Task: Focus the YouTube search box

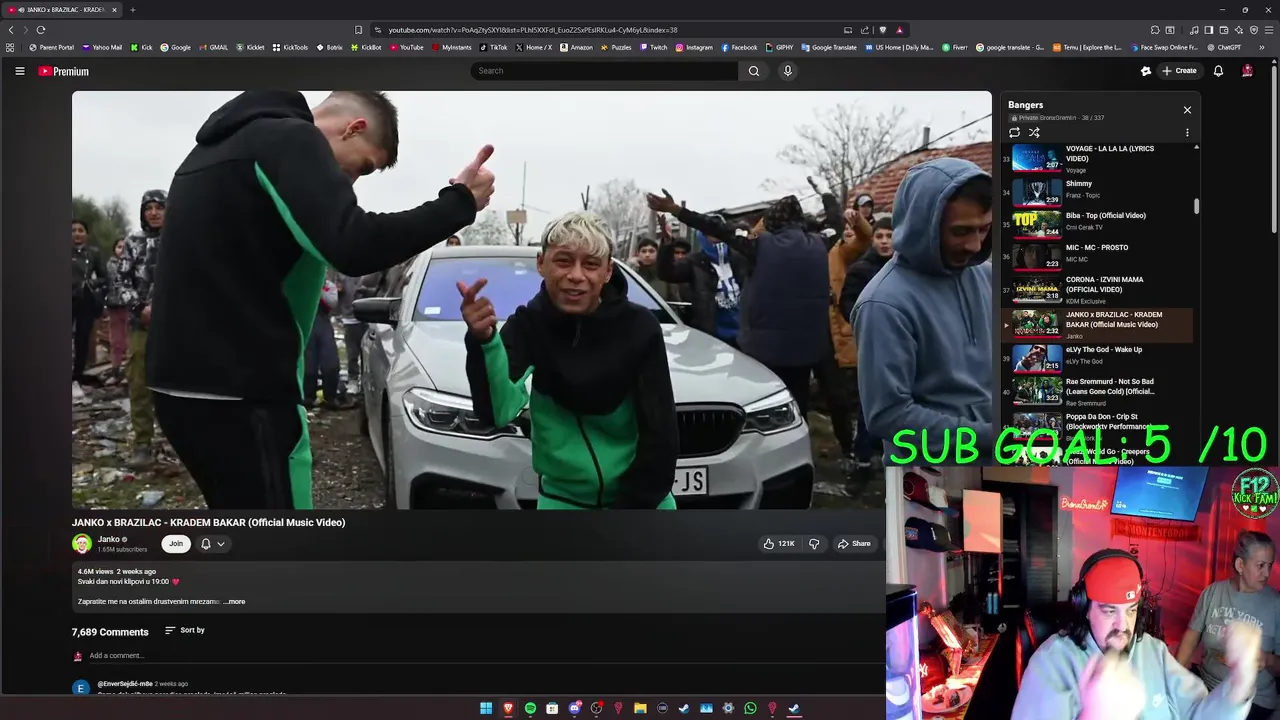Action: 604,71
